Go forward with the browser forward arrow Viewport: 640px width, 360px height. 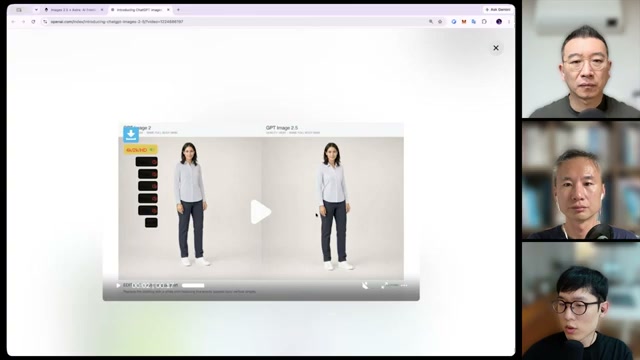point(23,22)
